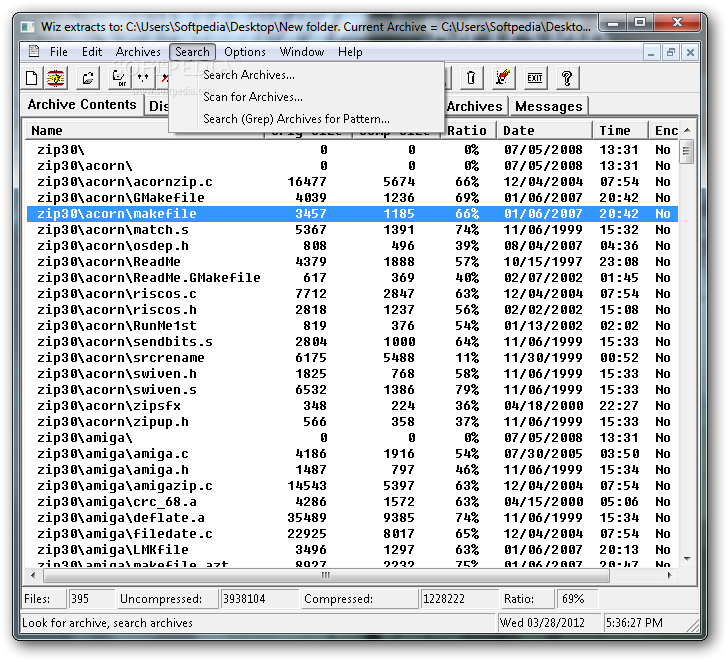Click the Wiz application icon in title bar
728x661 pixels.
point(28,27)
